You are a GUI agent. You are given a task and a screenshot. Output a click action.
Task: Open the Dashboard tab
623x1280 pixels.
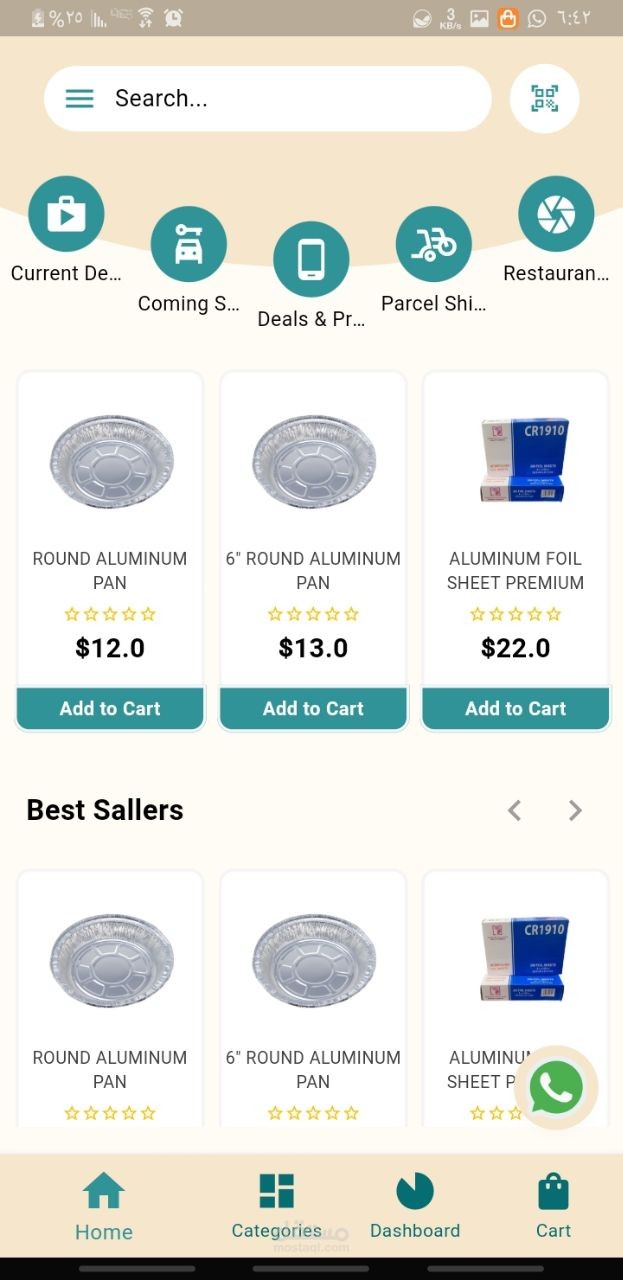pyautogui.click(x=415, y=1205)
